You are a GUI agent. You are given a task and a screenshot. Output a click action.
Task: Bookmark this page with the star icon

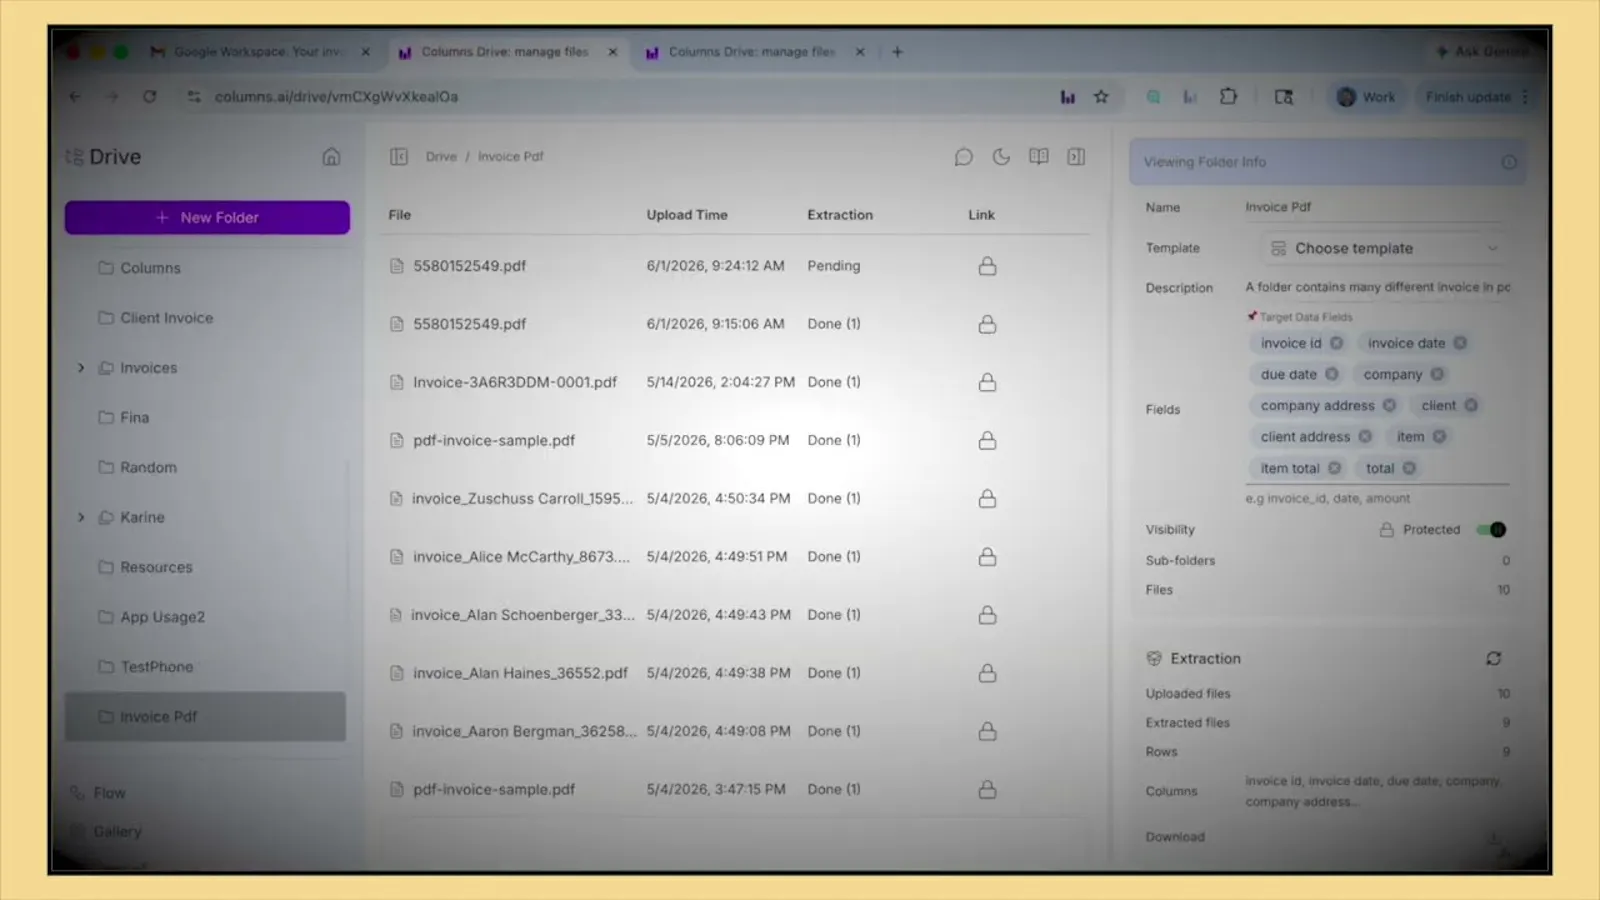pyautogui.click(x=1101, y=97)
